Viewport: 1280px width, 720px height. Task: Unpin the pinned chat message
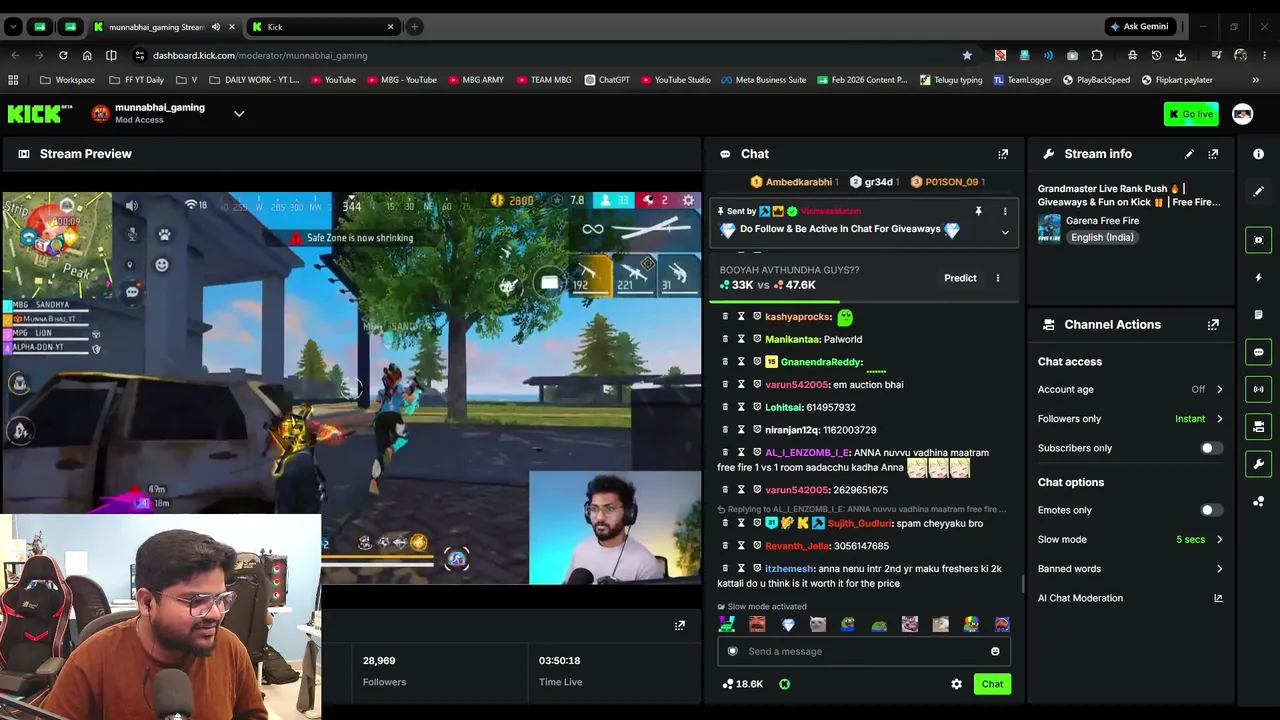pos(978,212)
